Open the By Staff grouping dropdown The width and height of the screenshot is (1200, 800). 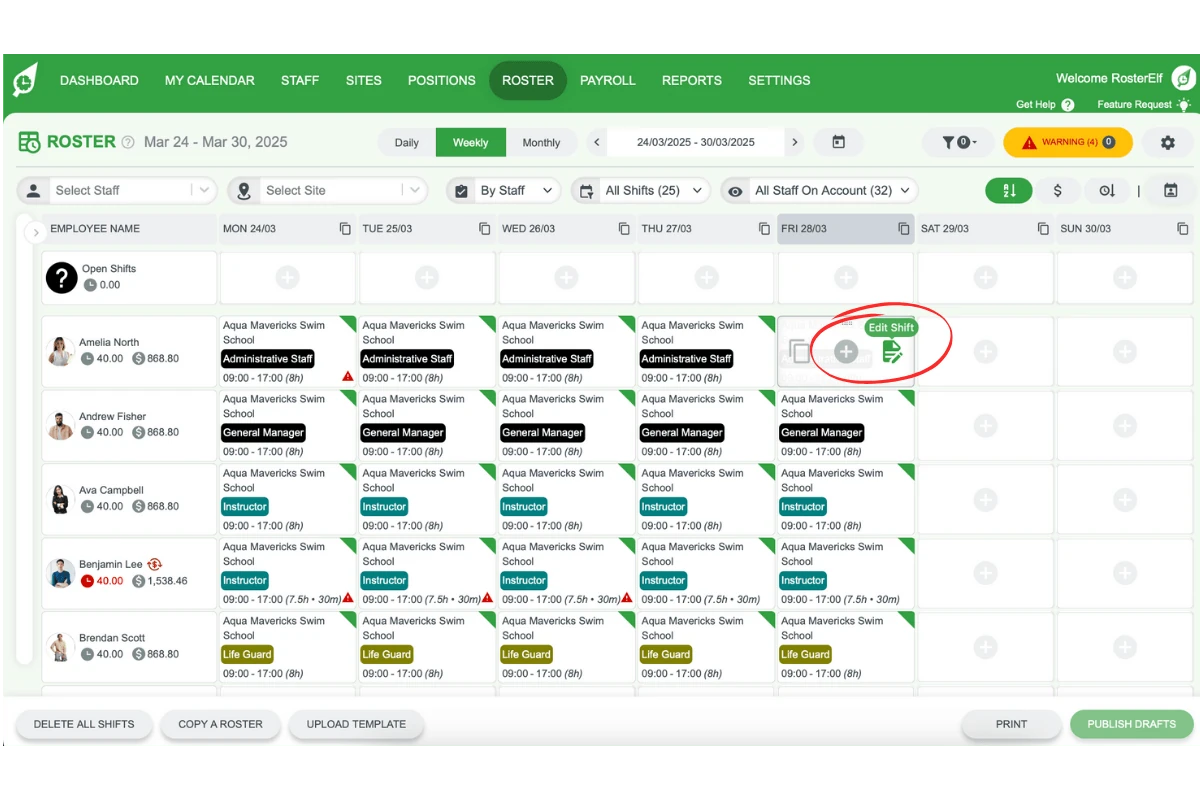(504, 190)
